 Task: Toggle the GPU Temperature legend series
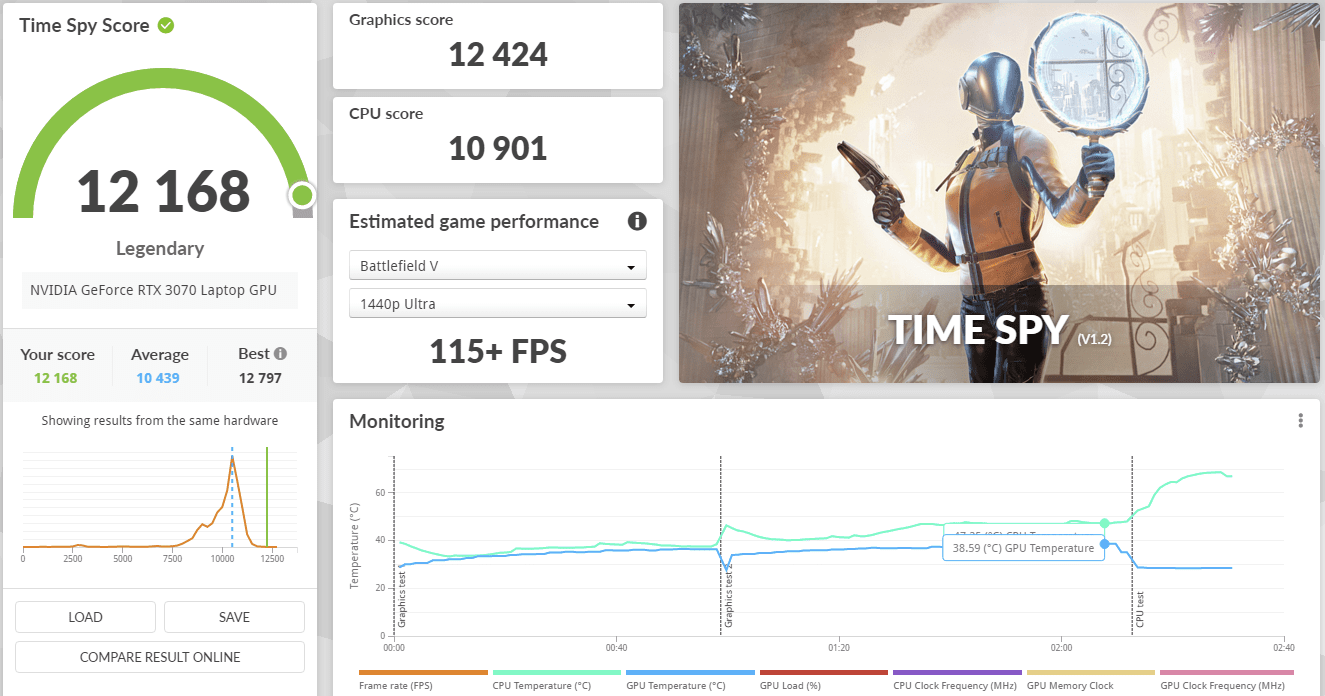click(690, 680)
